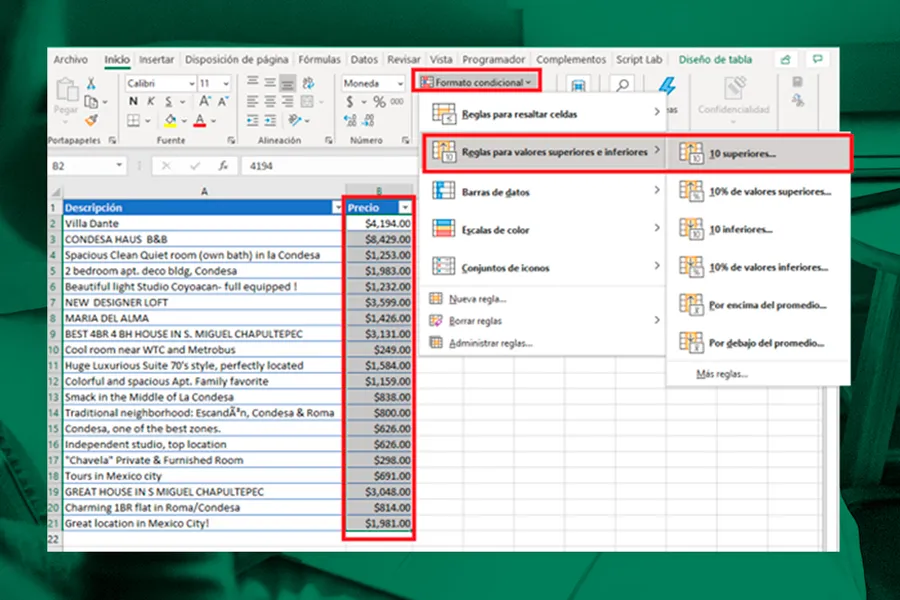Click the accounting dollar format icon

[x=350, y=102]
